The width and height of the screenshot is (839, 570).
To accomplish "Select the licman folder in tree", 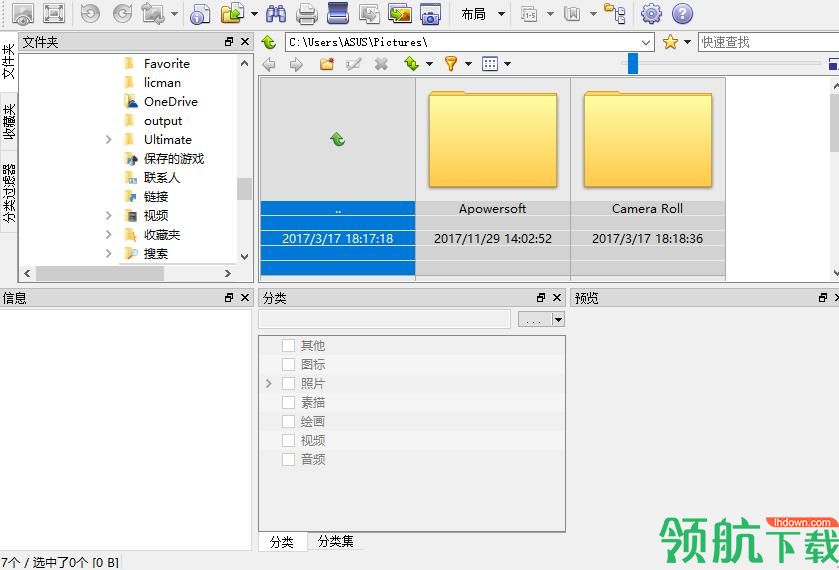I will [162, 82].
